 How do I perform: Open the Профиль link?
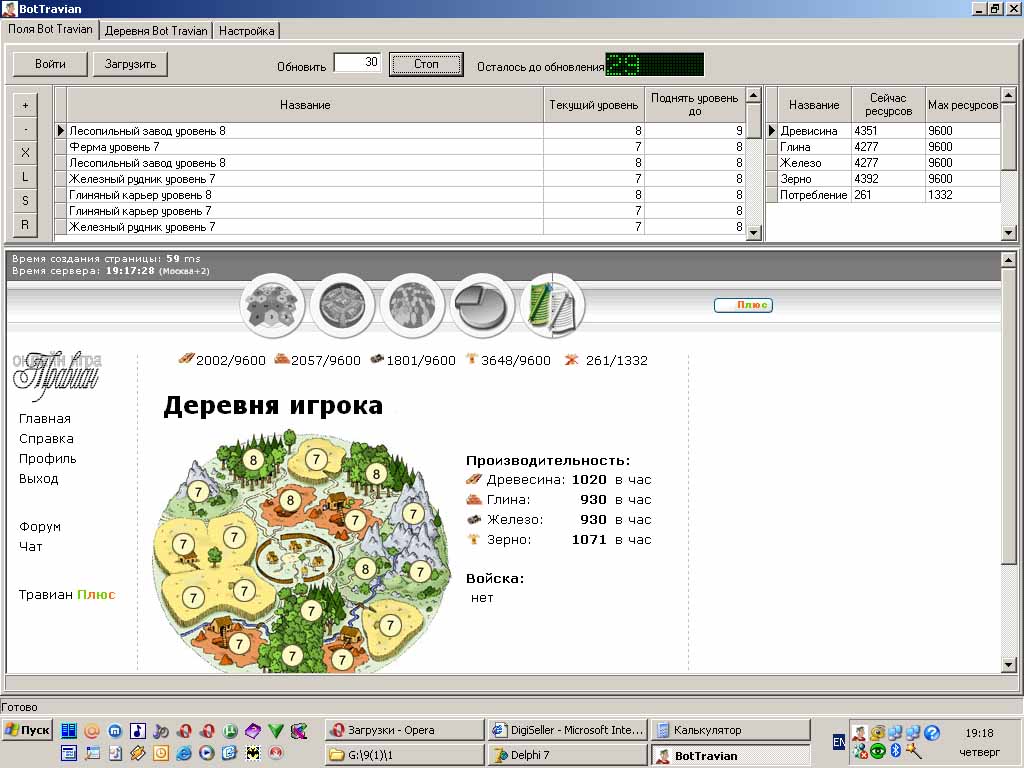[x=47, y=458]
